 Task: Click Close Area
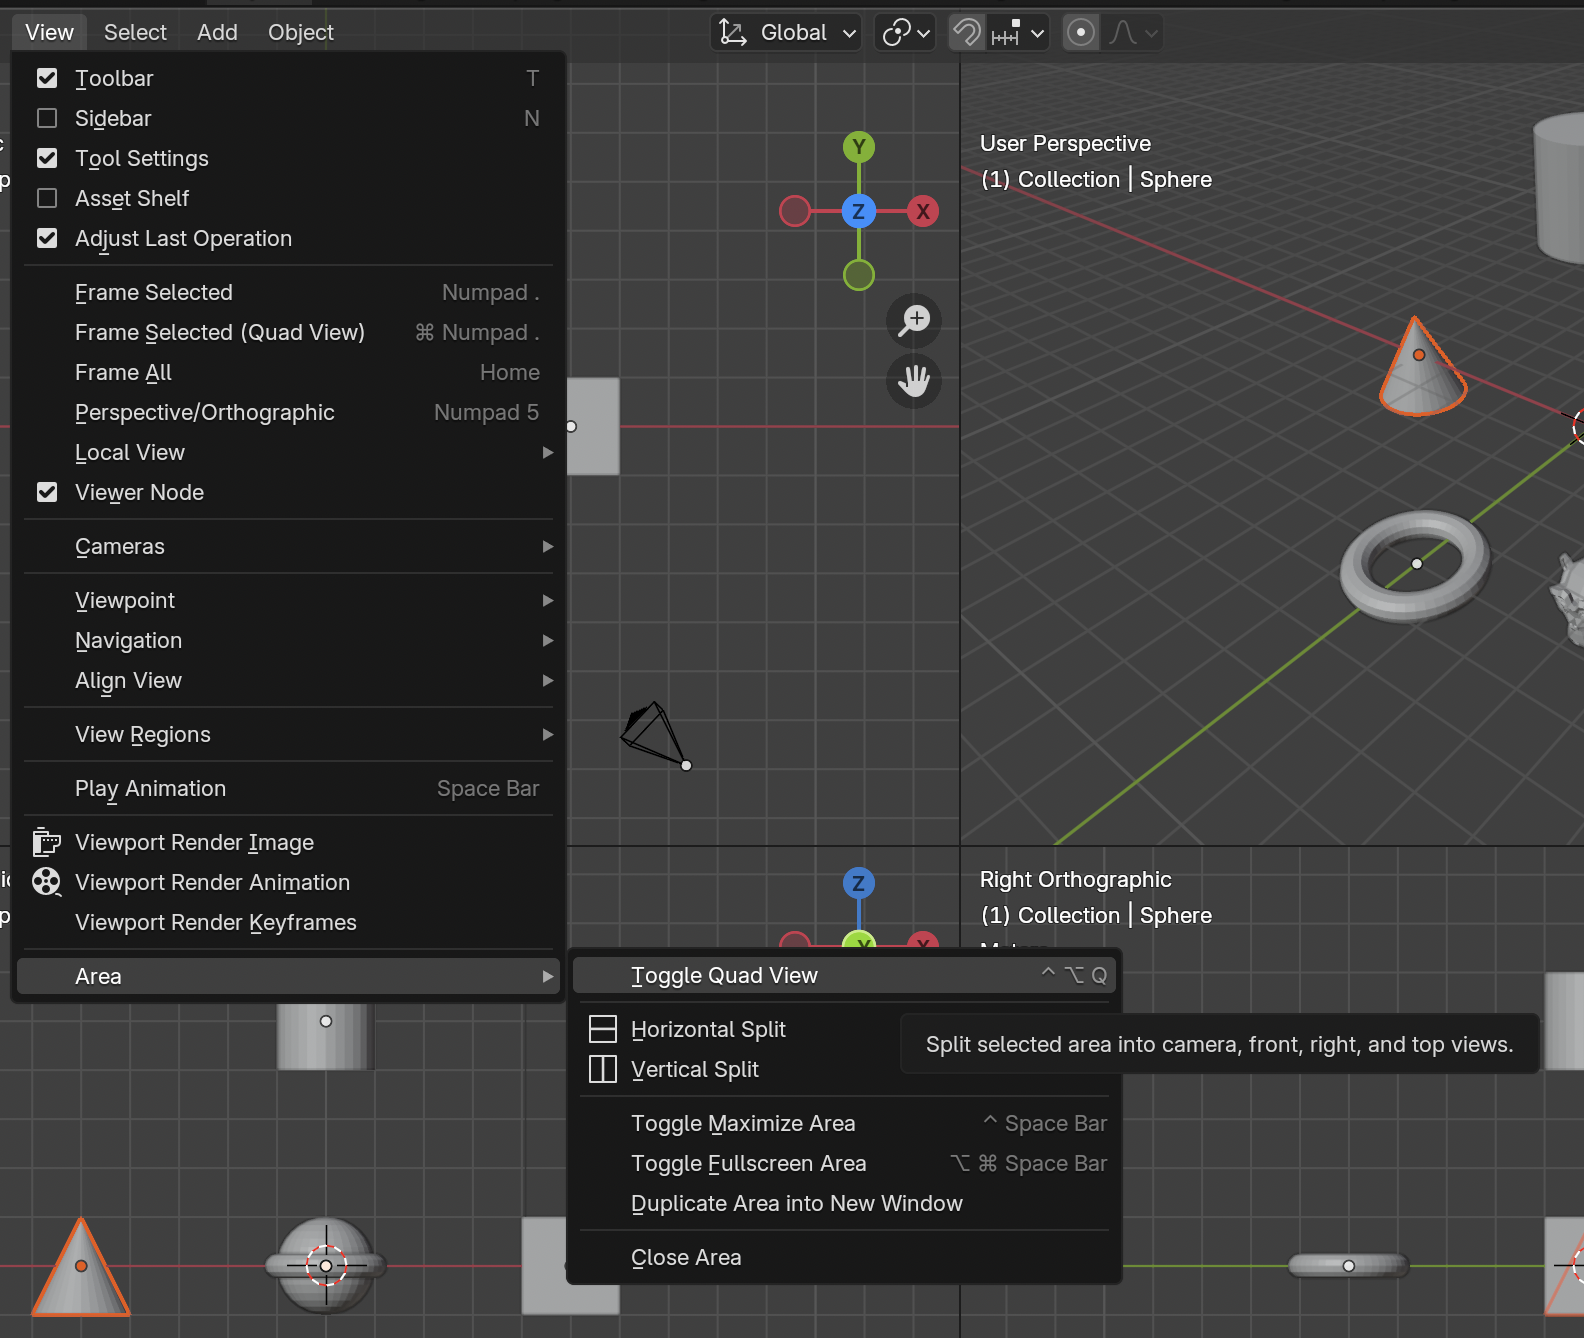coord(686,1257)
